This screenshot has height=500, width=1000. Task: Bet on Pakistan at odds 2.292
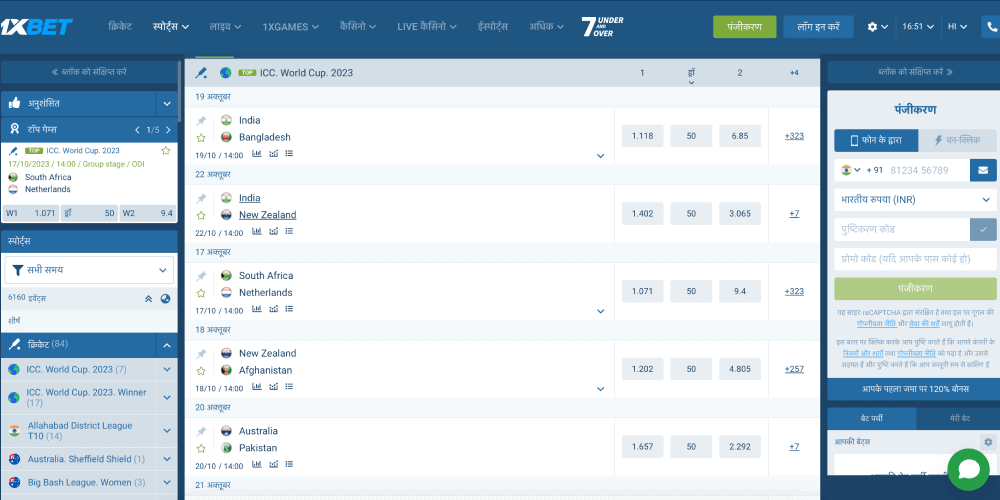point(740,447)
